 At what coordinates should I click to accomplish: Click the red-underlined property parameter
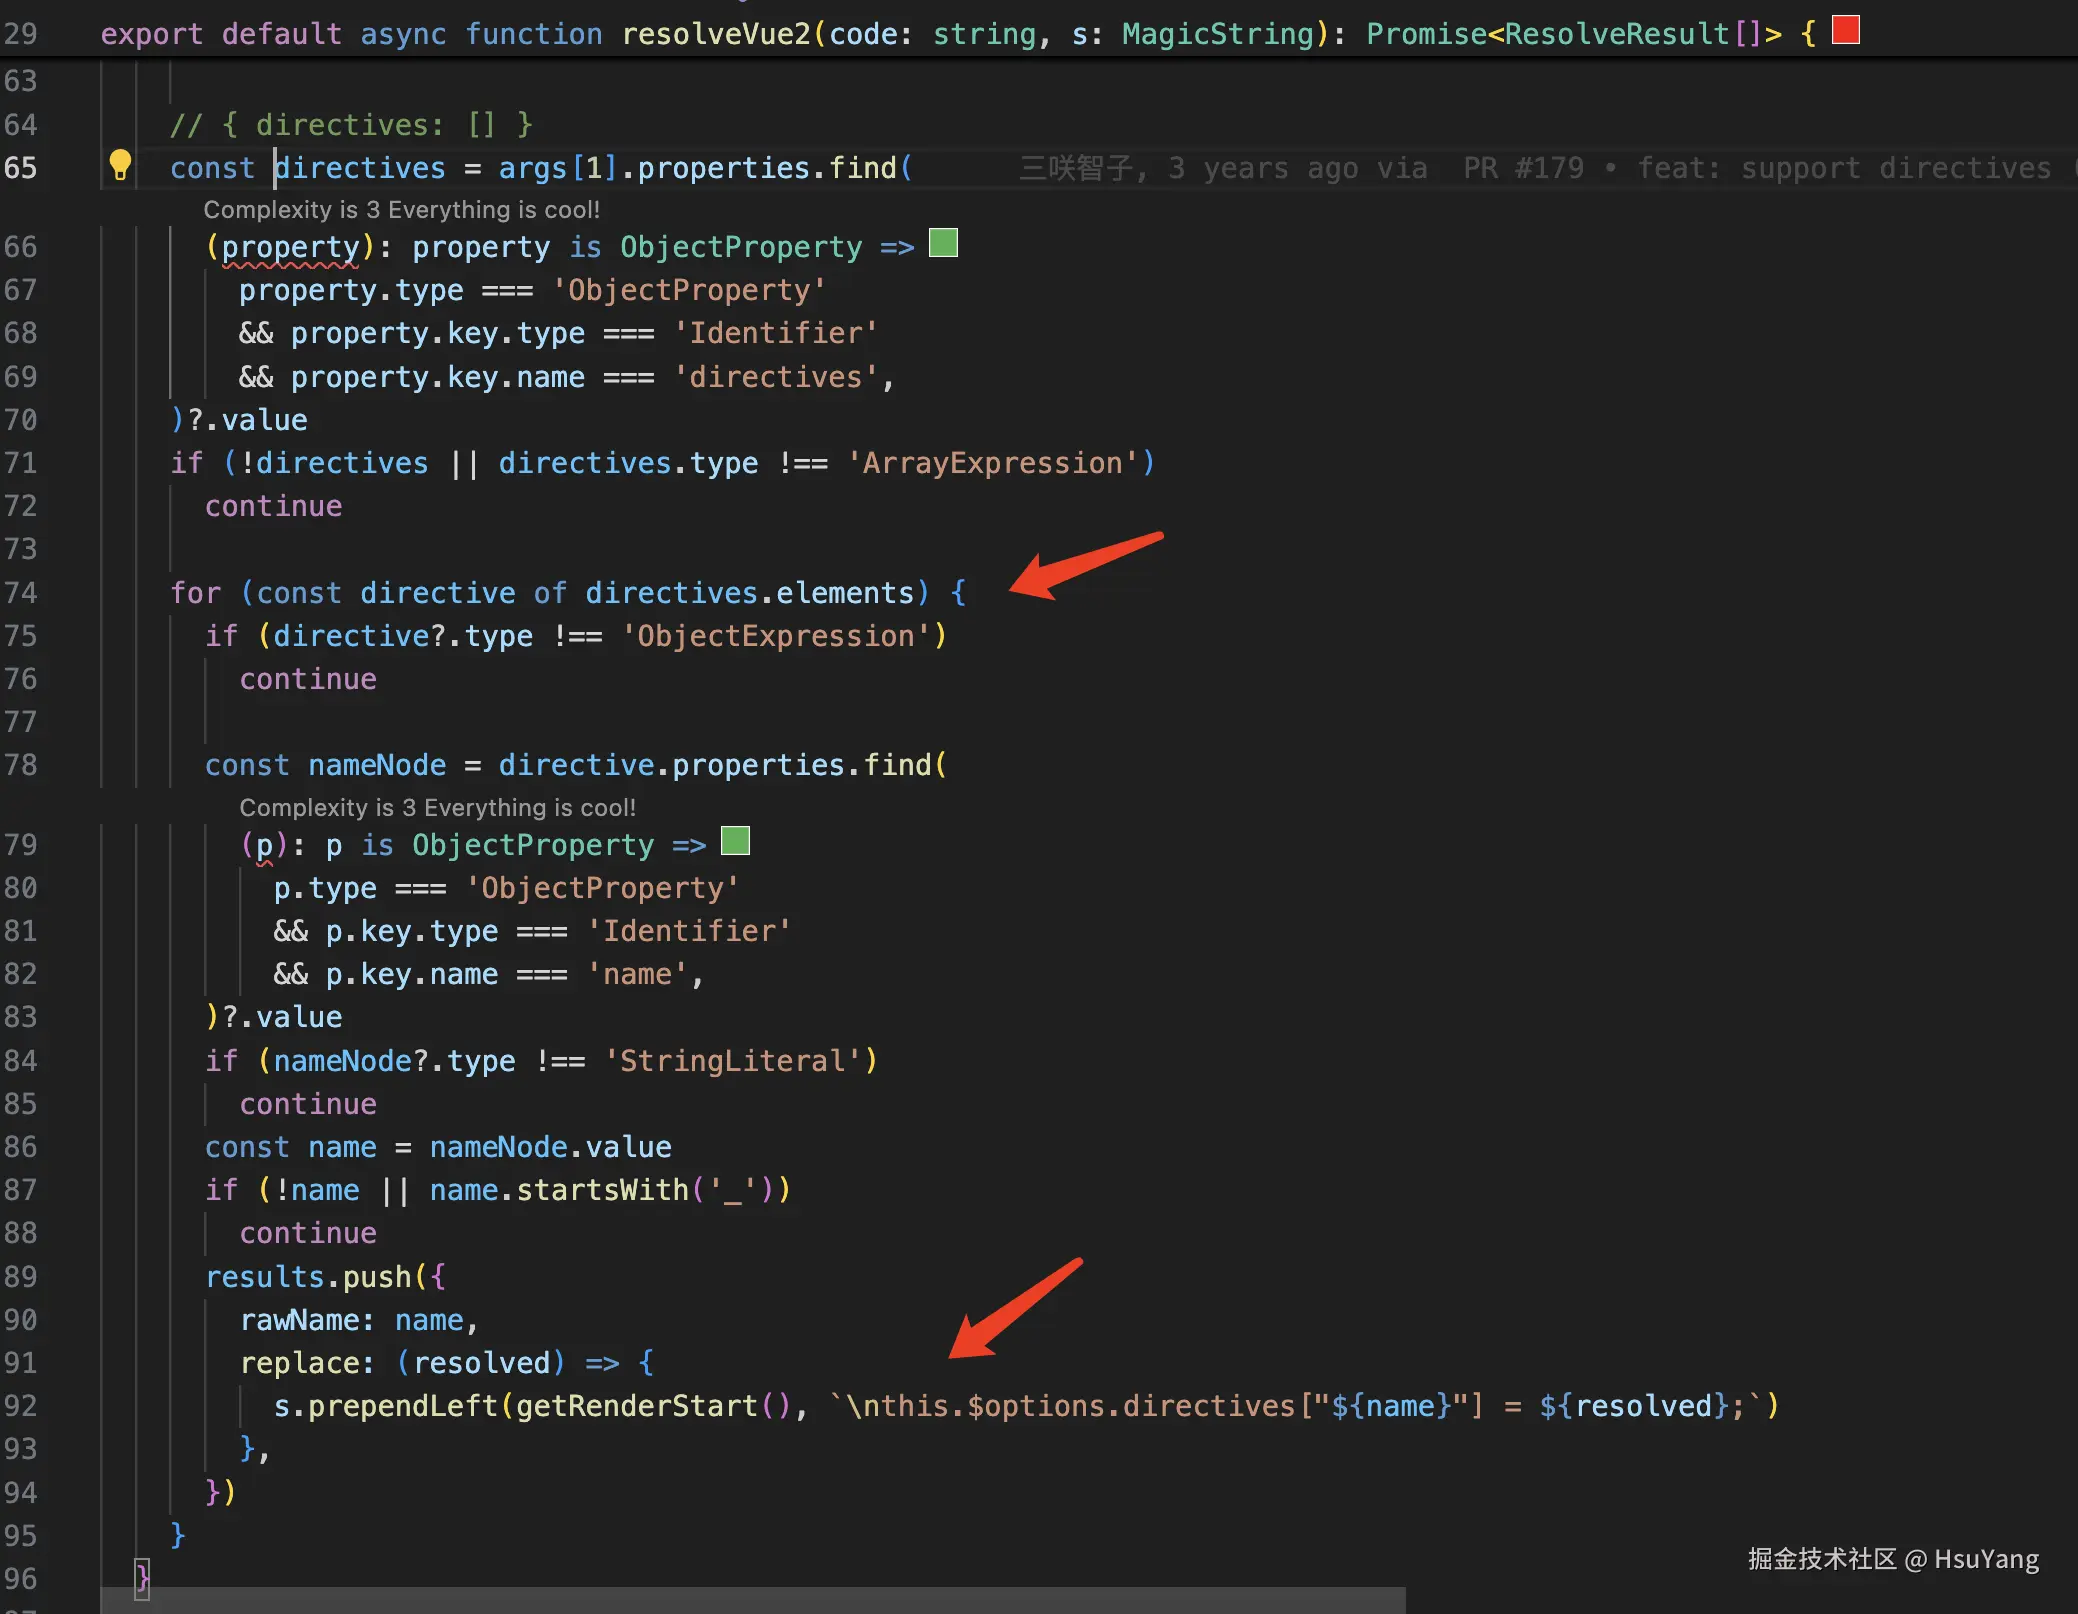click(x=290, y=247)
